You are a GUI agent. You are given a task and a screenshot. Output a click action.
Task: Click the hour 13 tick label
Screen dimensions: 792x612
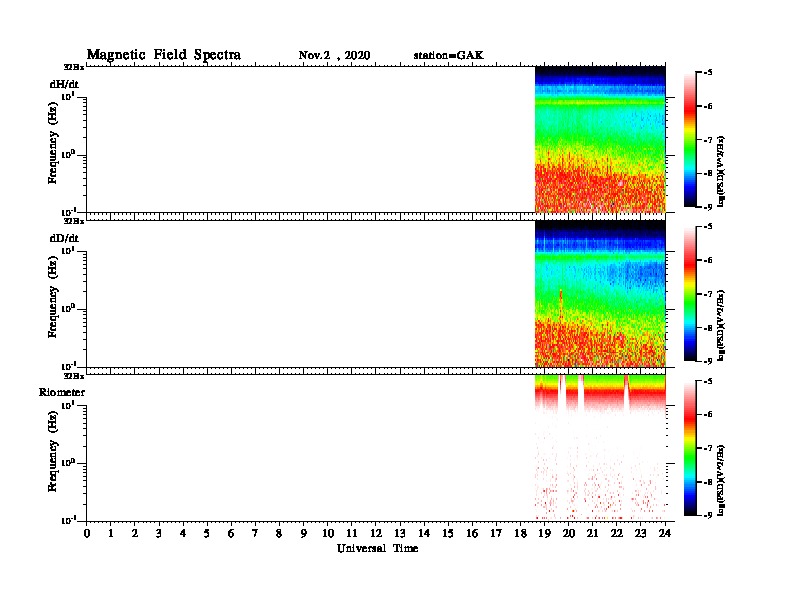[x=400, y=534]
